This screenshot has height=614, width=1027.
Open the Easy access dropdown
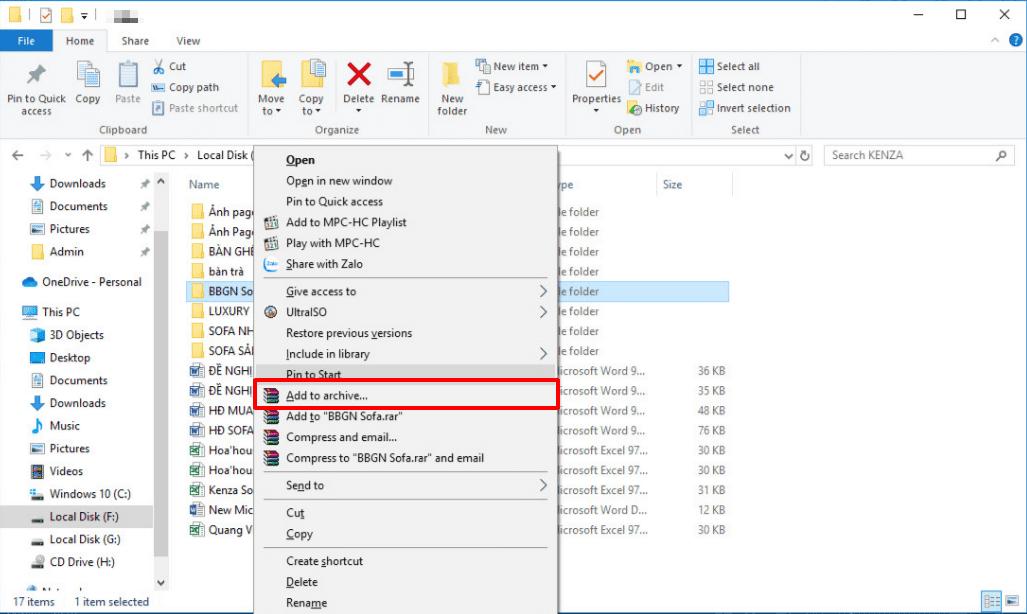coord(516,87)
